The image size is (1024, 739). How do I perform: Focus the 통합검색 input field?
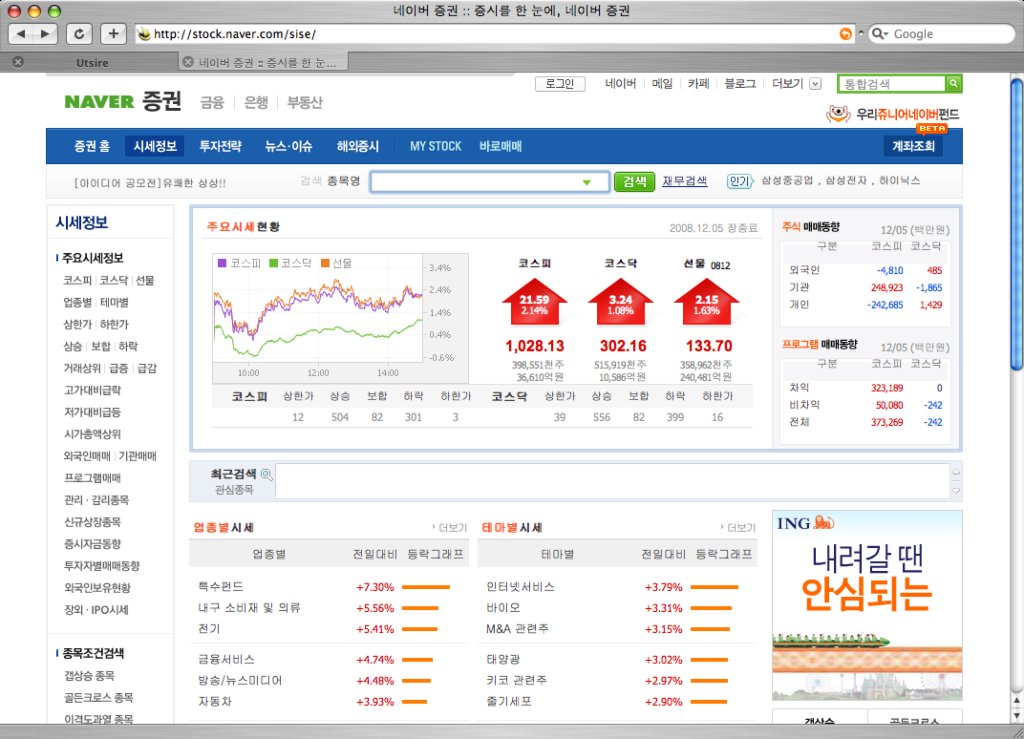click(x=892, y=84)
